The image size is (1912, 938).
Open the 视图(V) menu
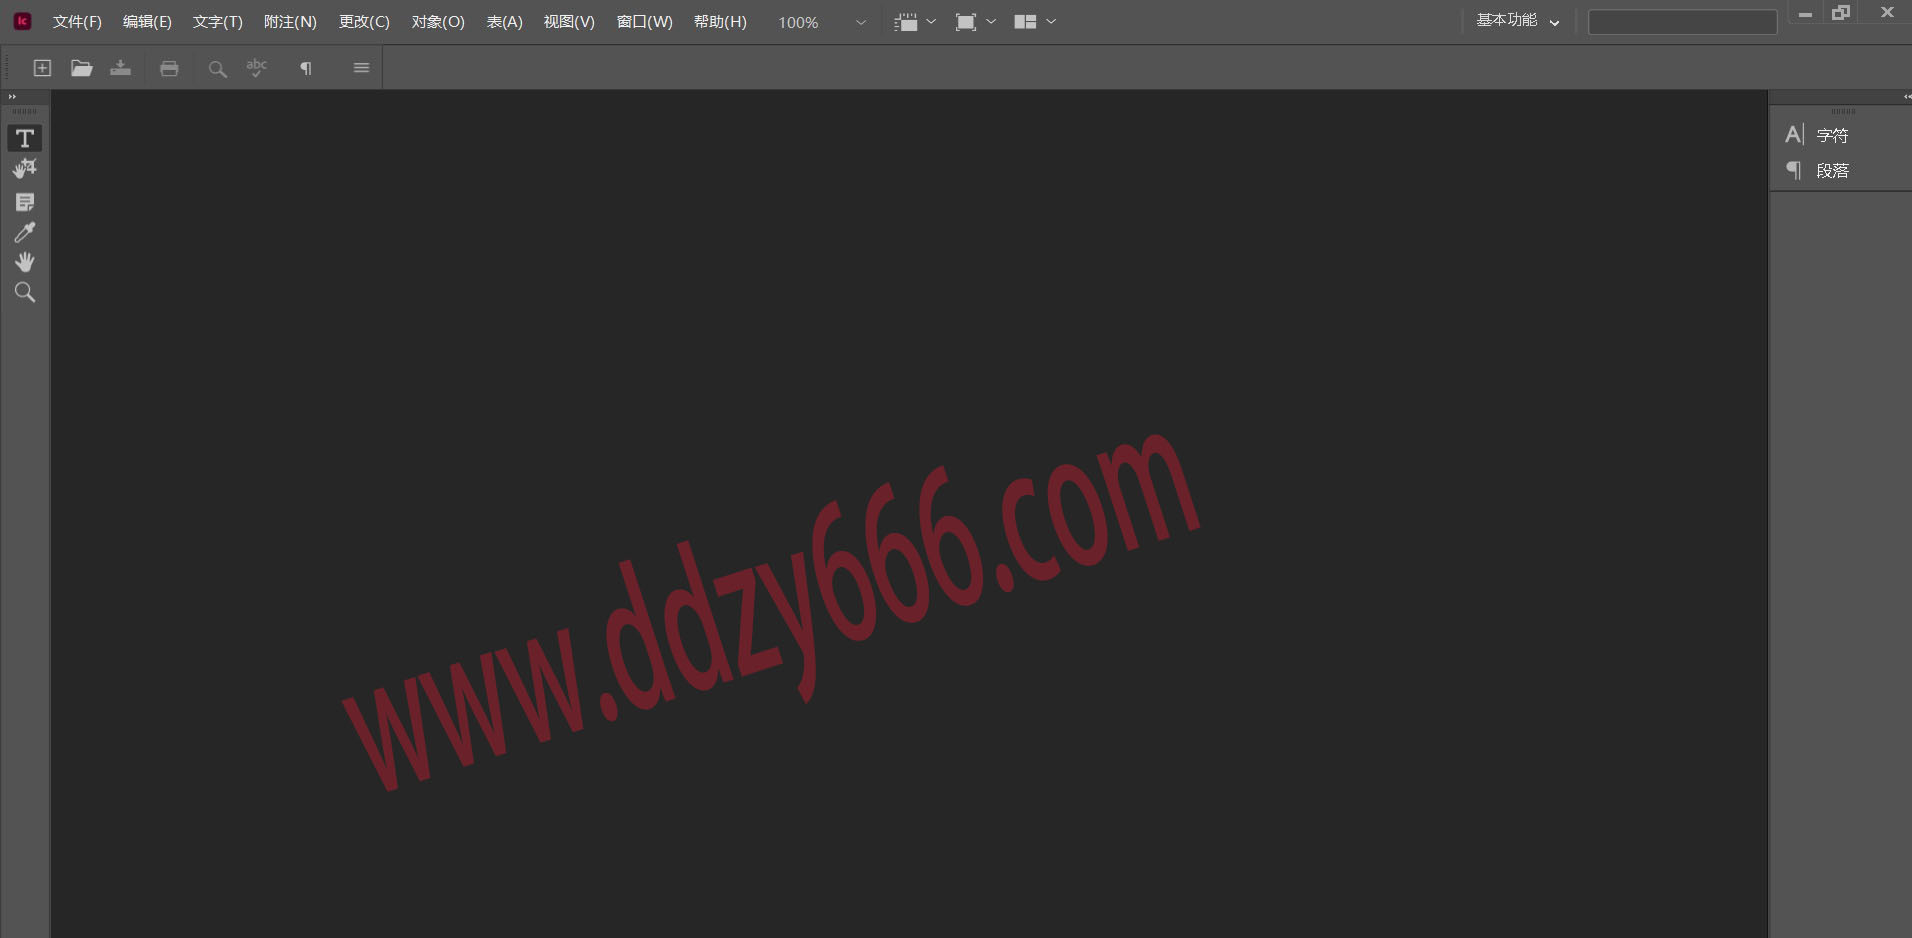pyautogui.click(x=569, y=22)
